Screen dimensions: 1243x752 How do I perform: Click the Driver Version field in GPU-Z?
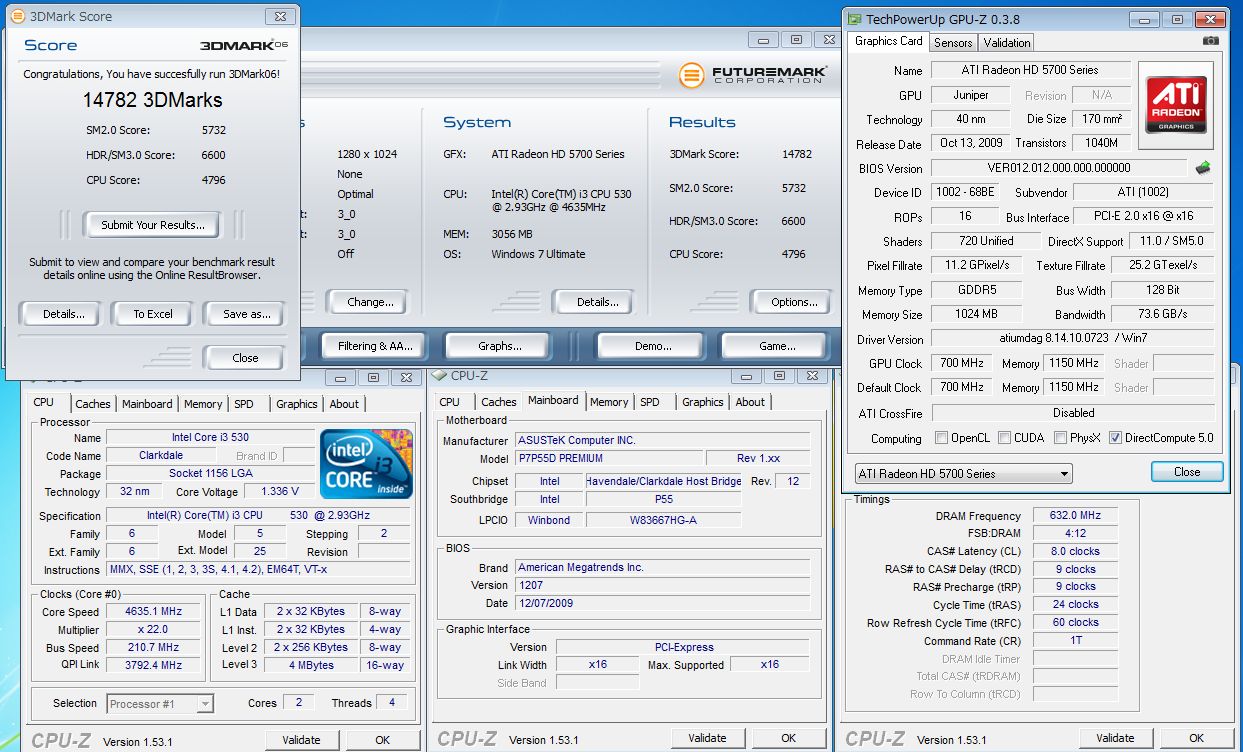(x=1073, y=339)
